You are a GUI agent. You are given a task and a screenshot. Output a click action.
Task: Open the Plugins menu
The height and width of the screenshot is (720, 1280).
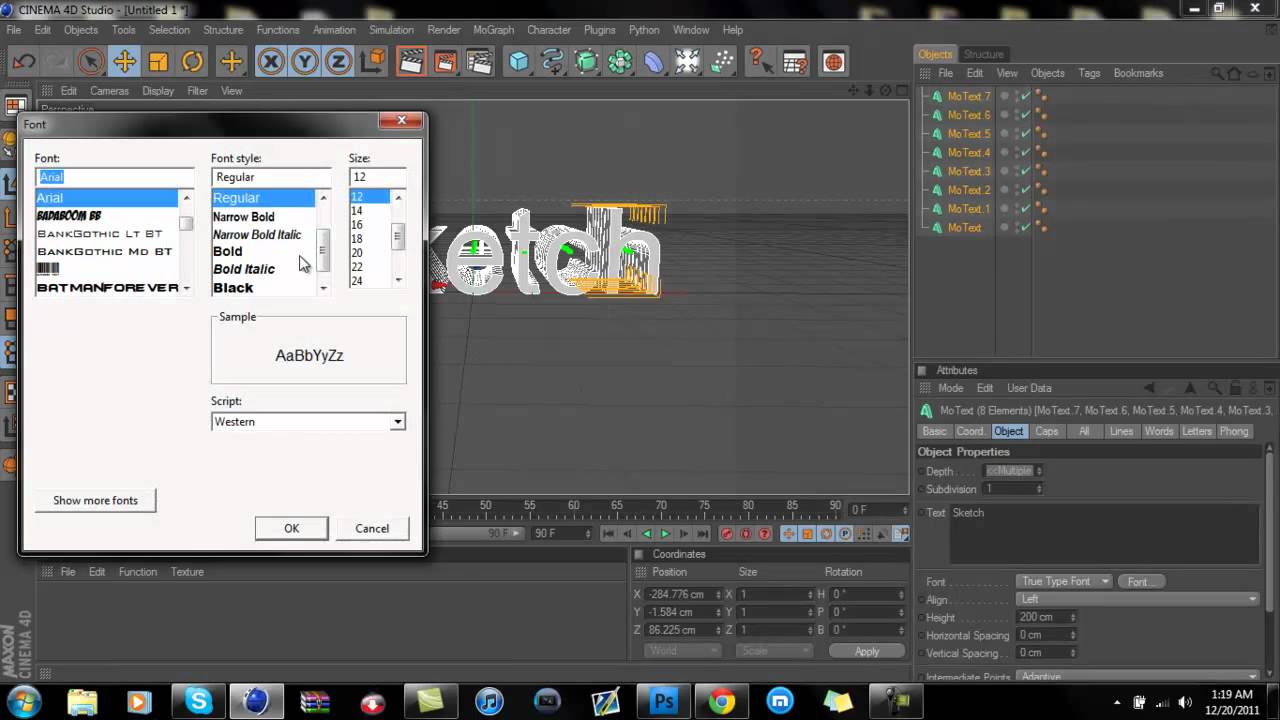point(600,30)
